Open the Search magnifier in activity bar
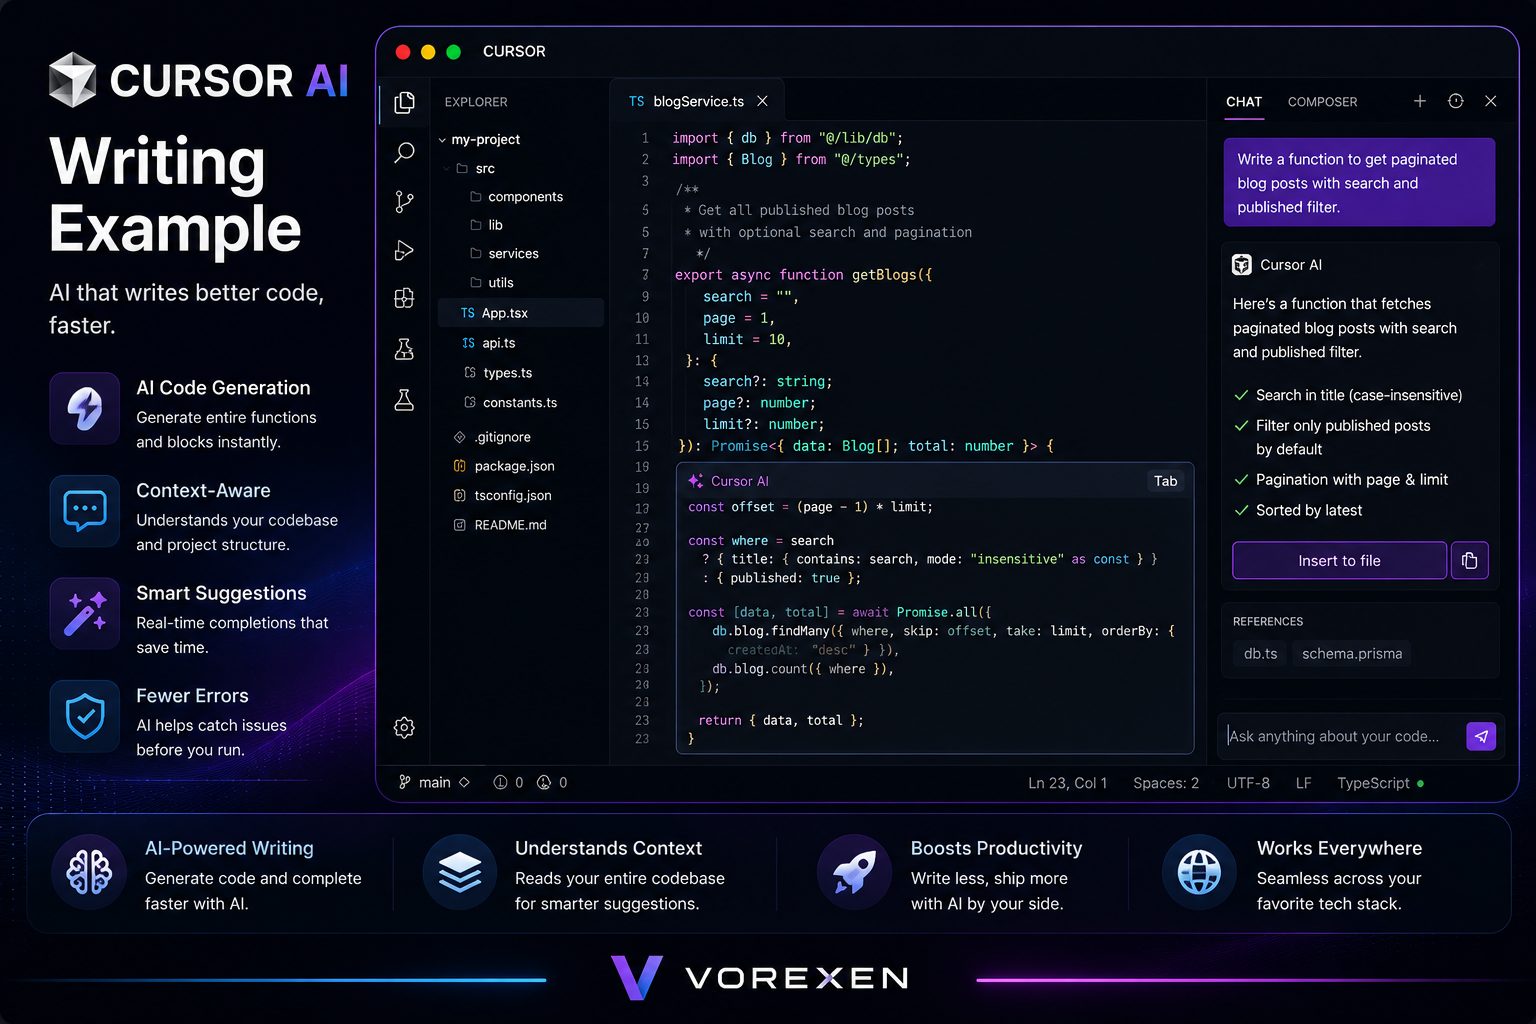The height and width of the screenshot is (1024, 1536). pyautogui.click(x=404, y=152)
